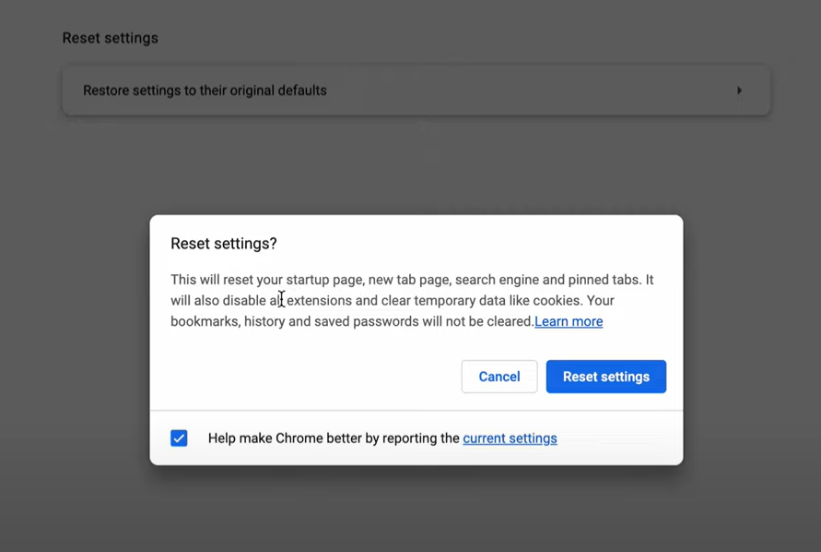Open the current settings link

(x=510, y=438)
